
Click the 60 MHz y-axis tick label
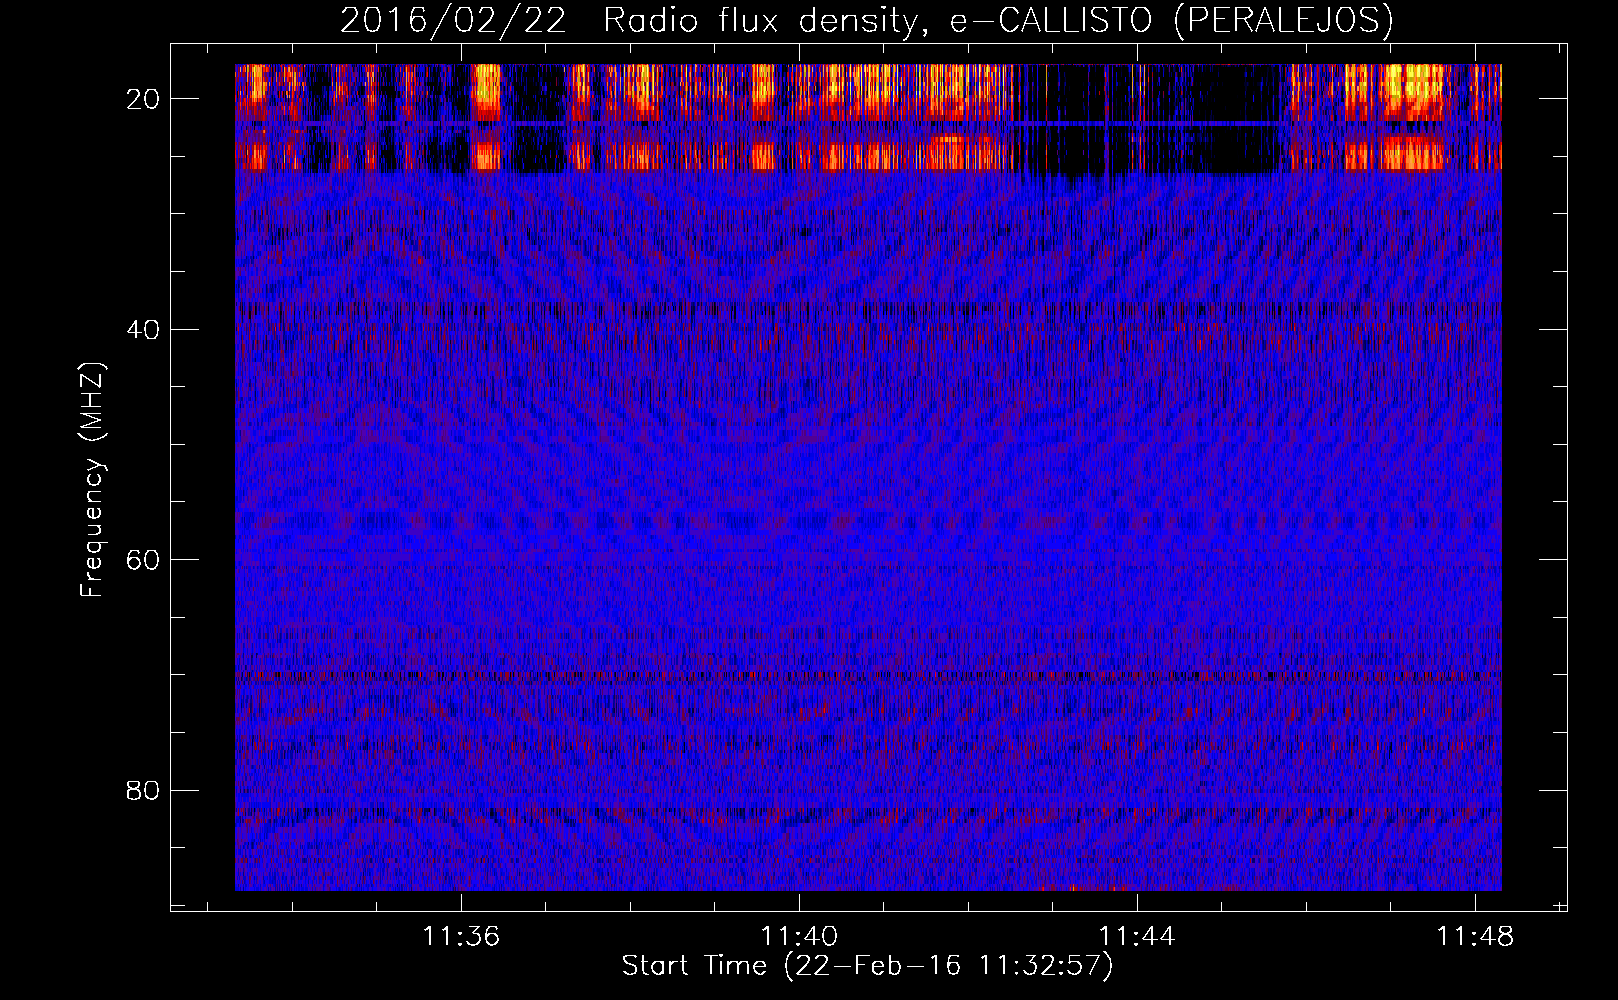point(143,559)
